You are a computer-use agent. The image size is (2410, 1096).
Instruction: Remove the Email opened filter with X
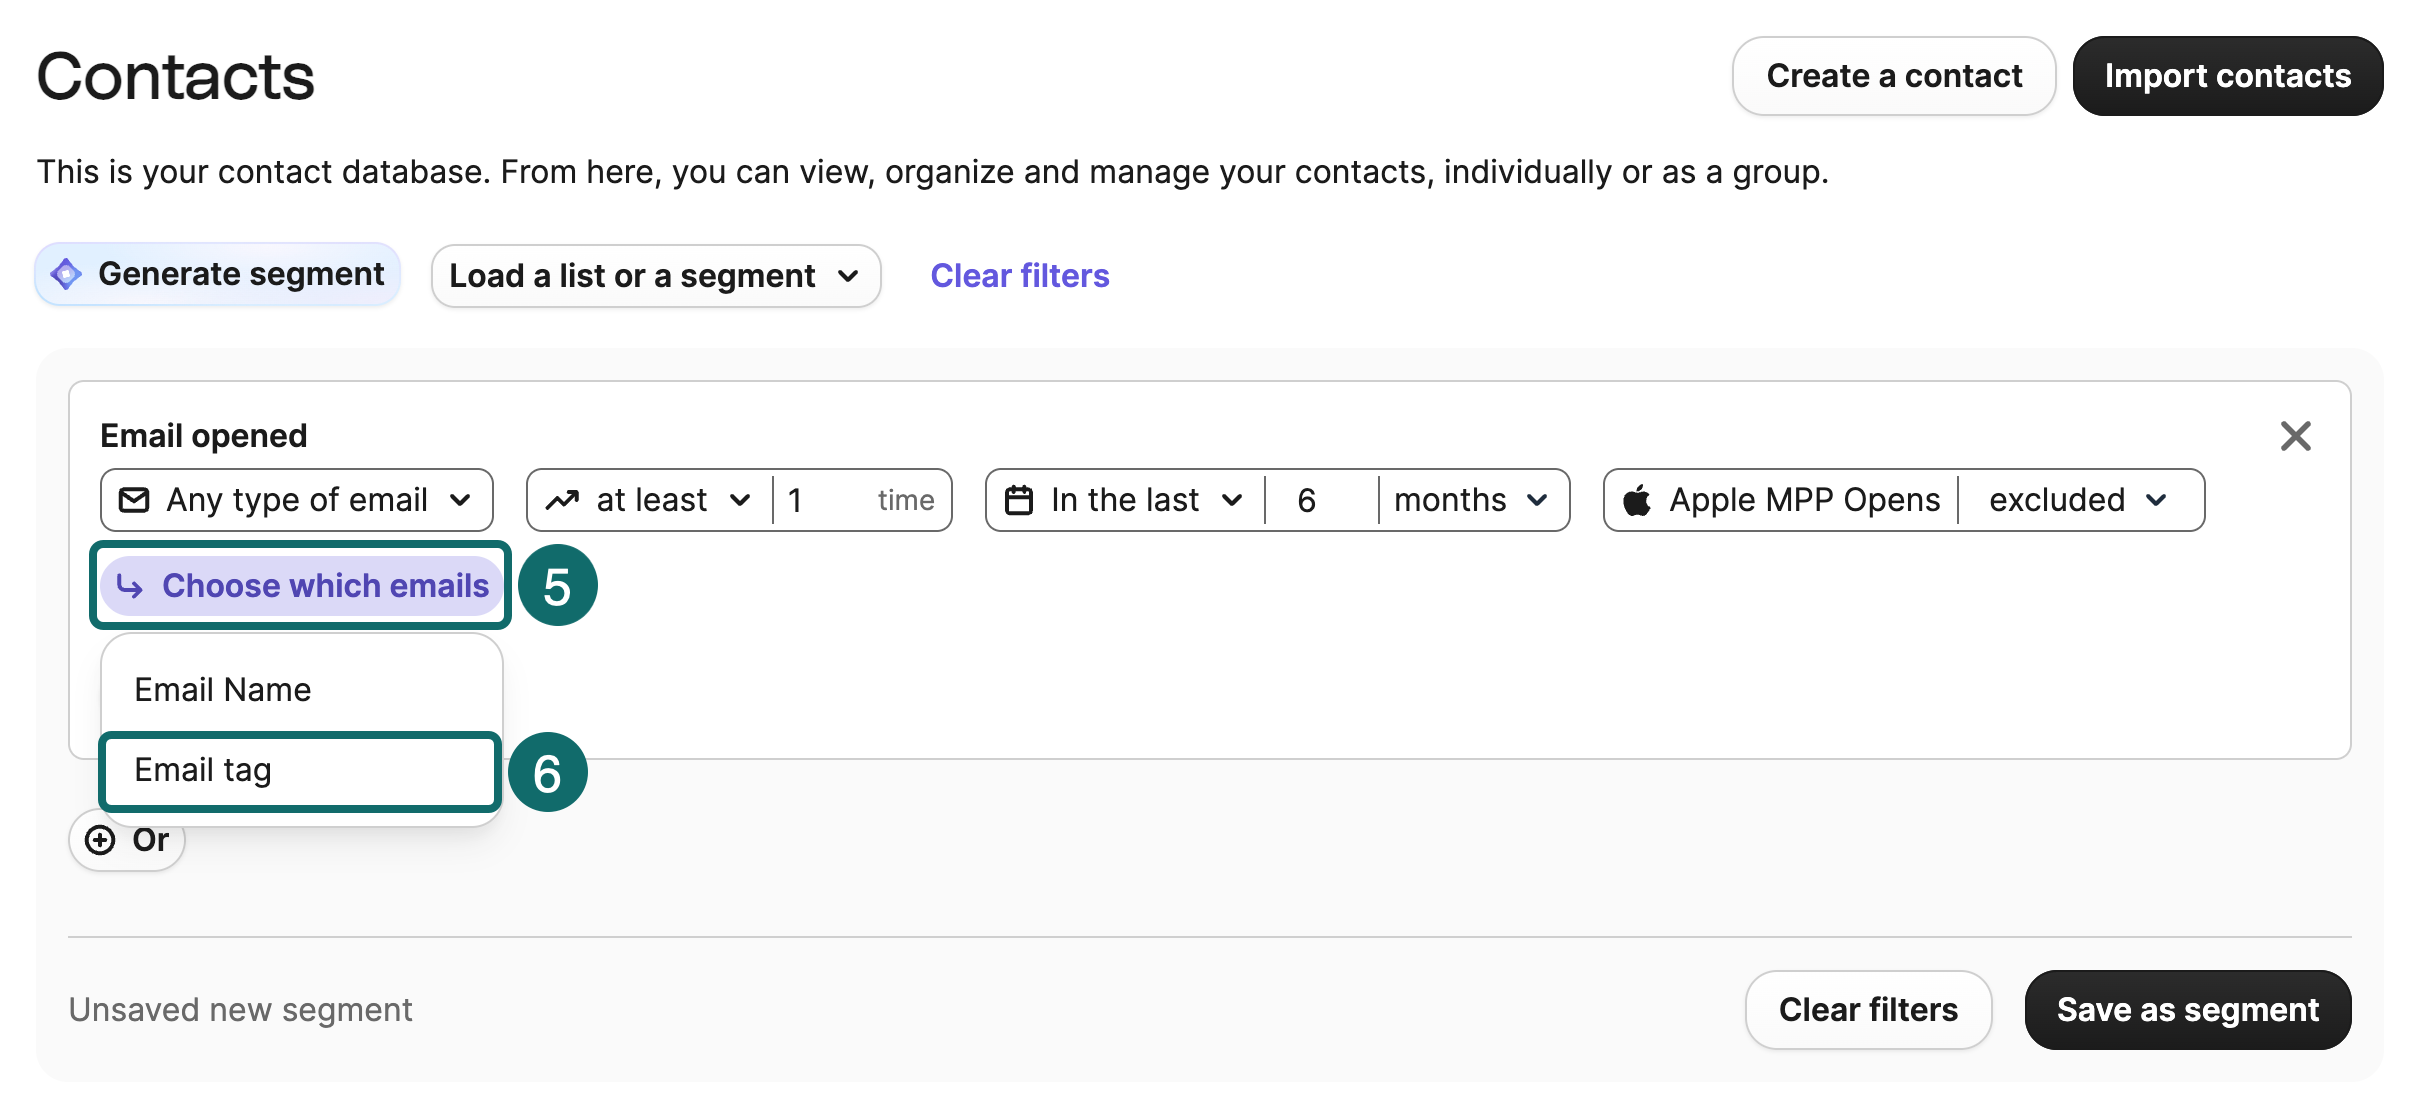pos(2295,436)
